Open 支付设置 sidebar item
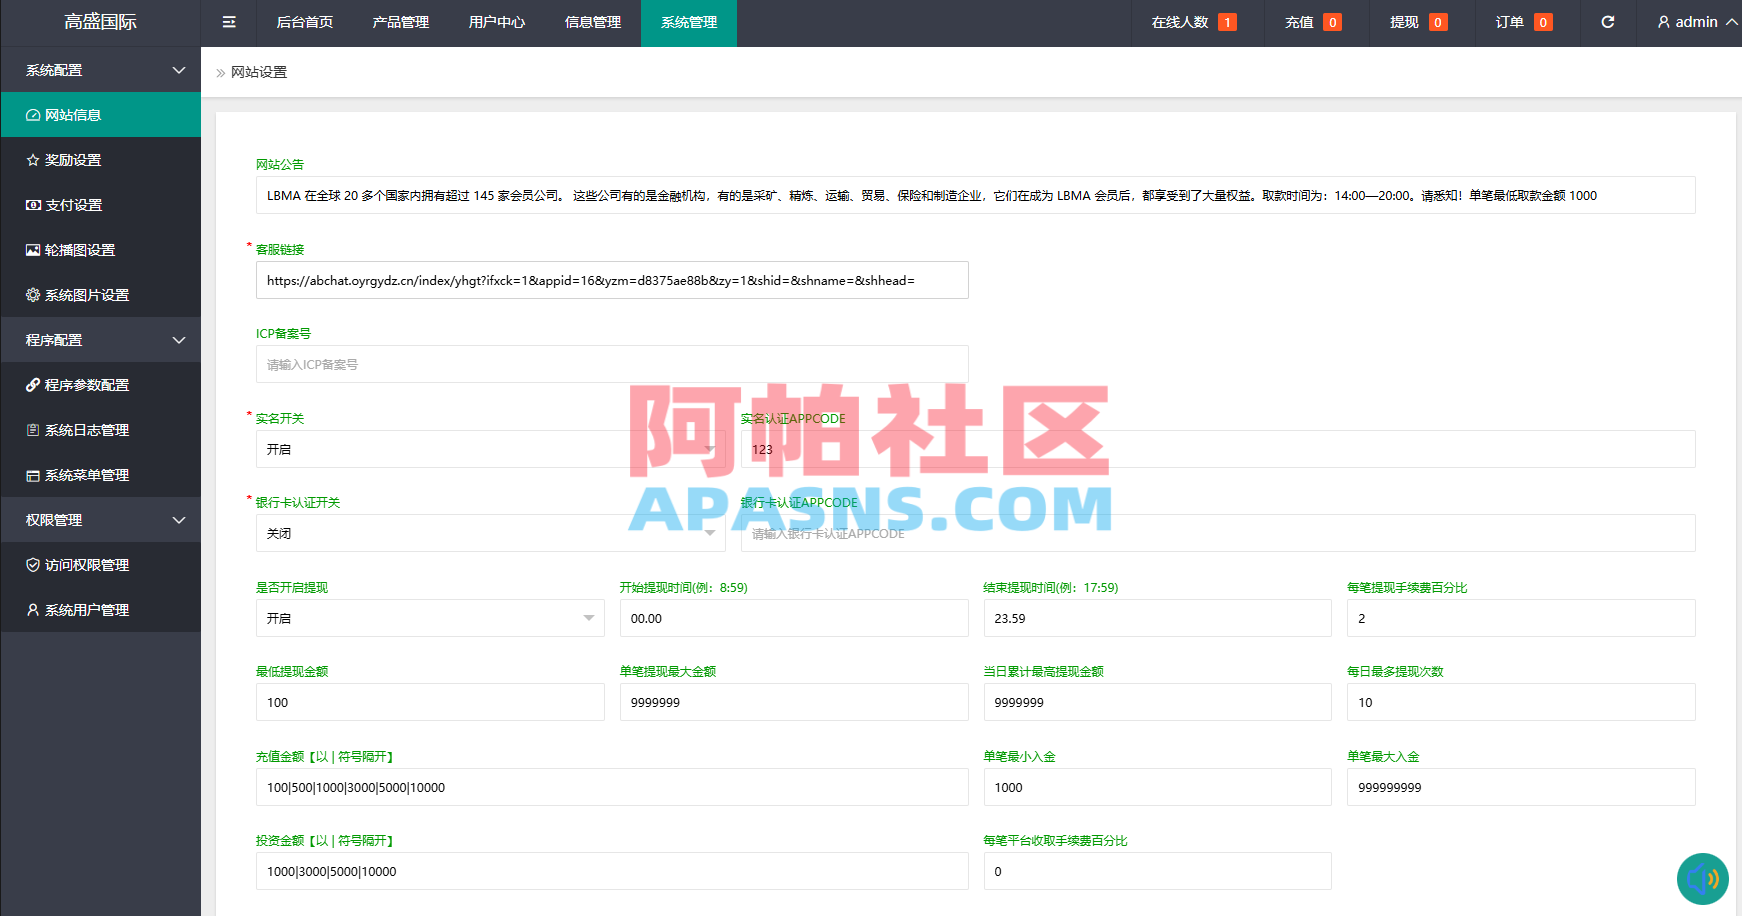 click(x=100, y=205)
